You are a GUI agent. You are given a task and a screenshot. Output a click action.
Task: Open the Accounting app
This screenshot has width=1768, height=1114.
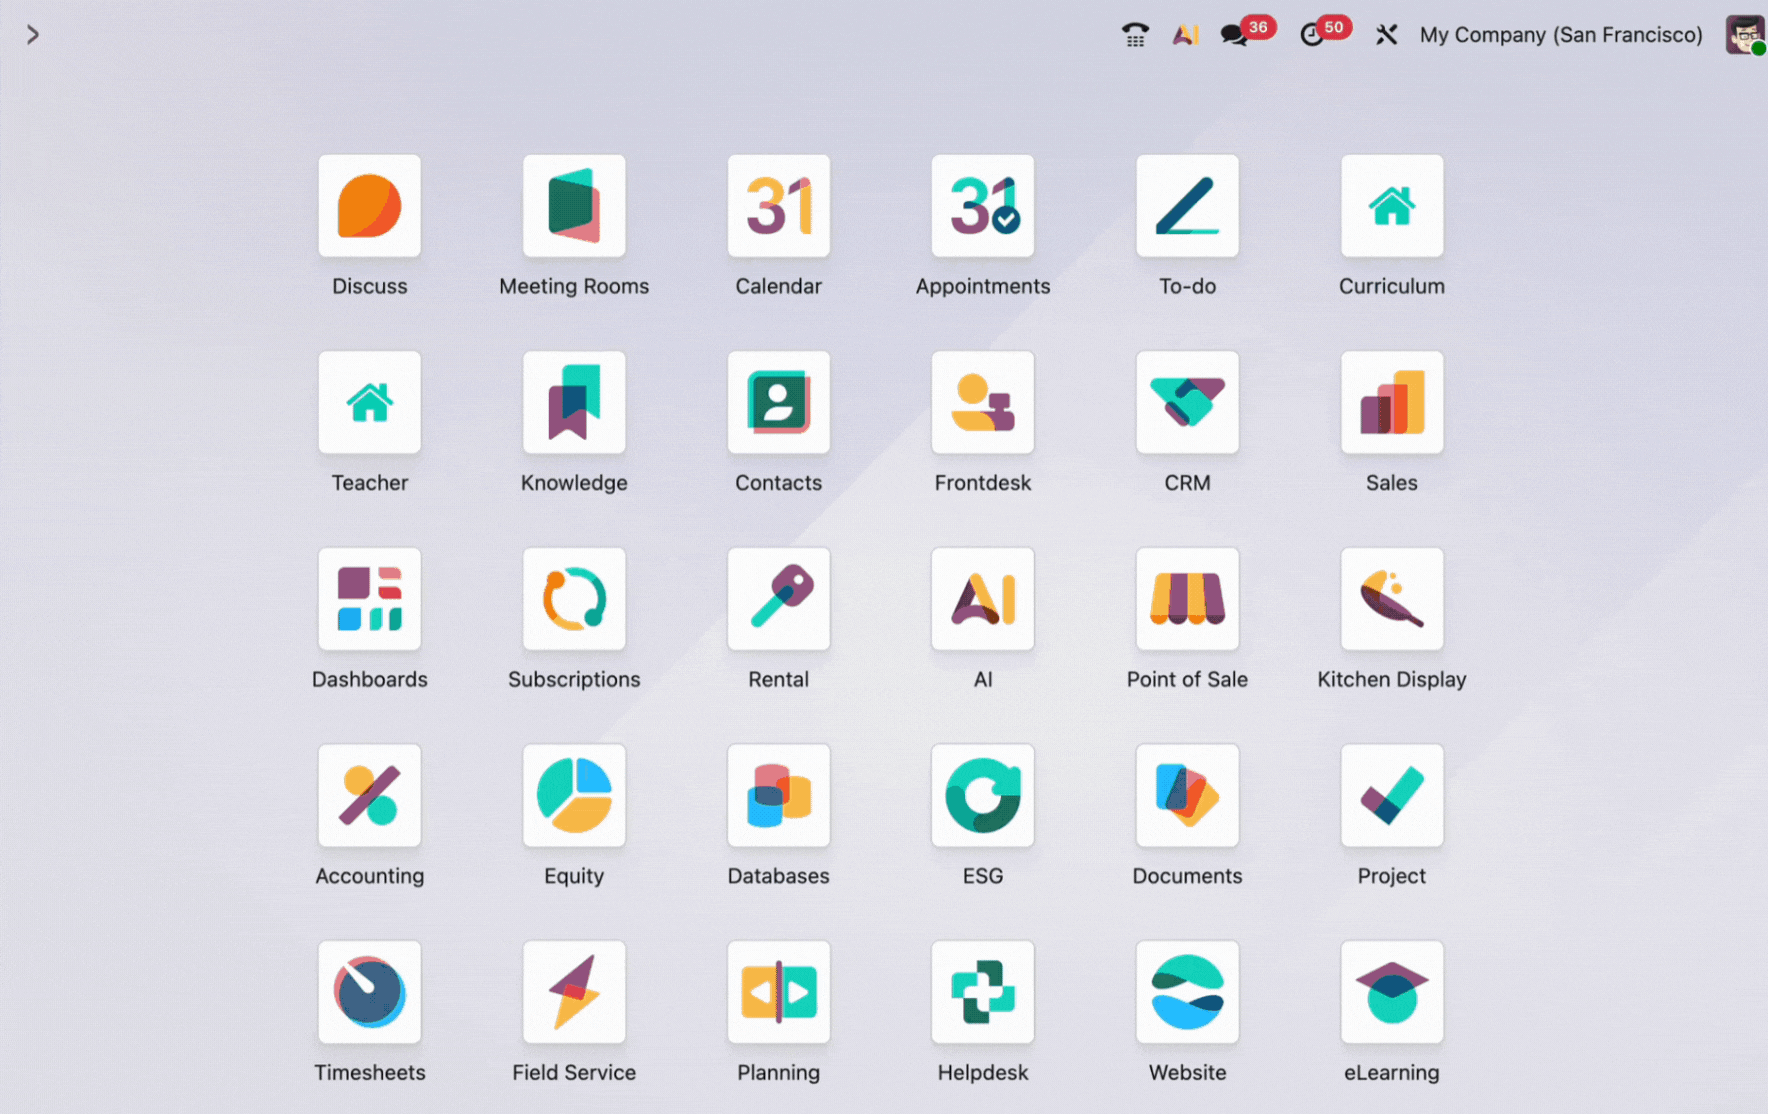[369, 796]
